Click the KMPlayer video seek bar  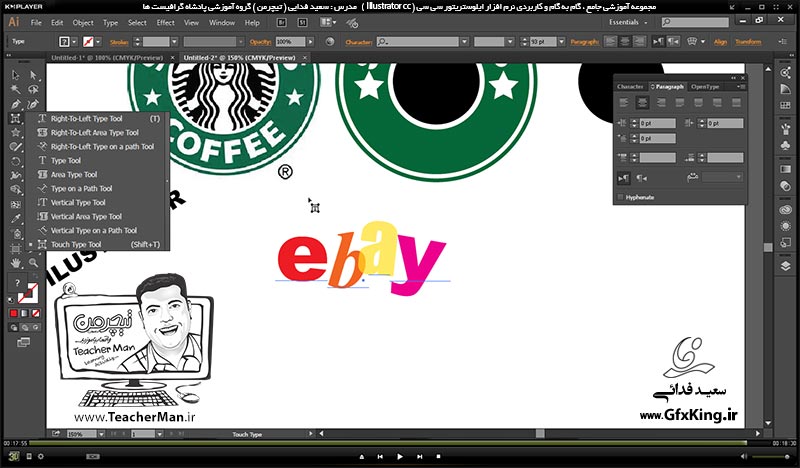(388, 444)
